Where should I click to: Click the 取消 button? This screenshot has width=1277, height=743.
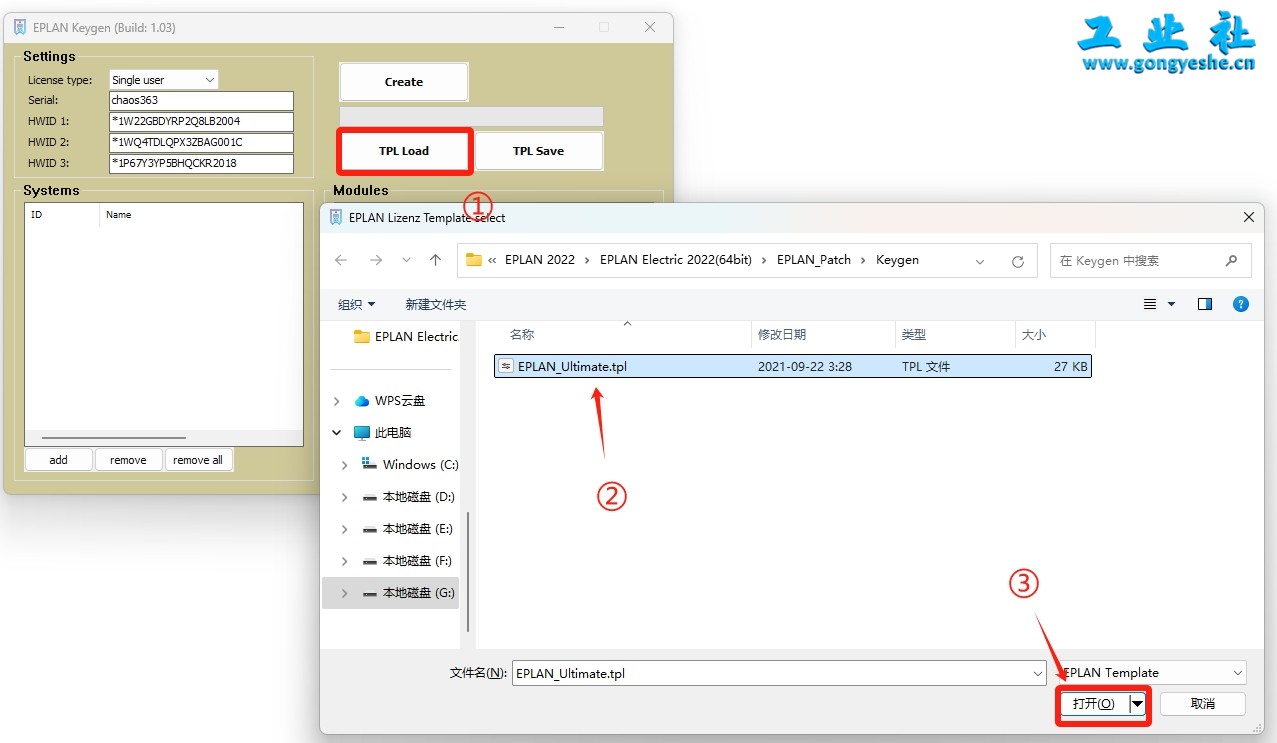coord(1203,704)
